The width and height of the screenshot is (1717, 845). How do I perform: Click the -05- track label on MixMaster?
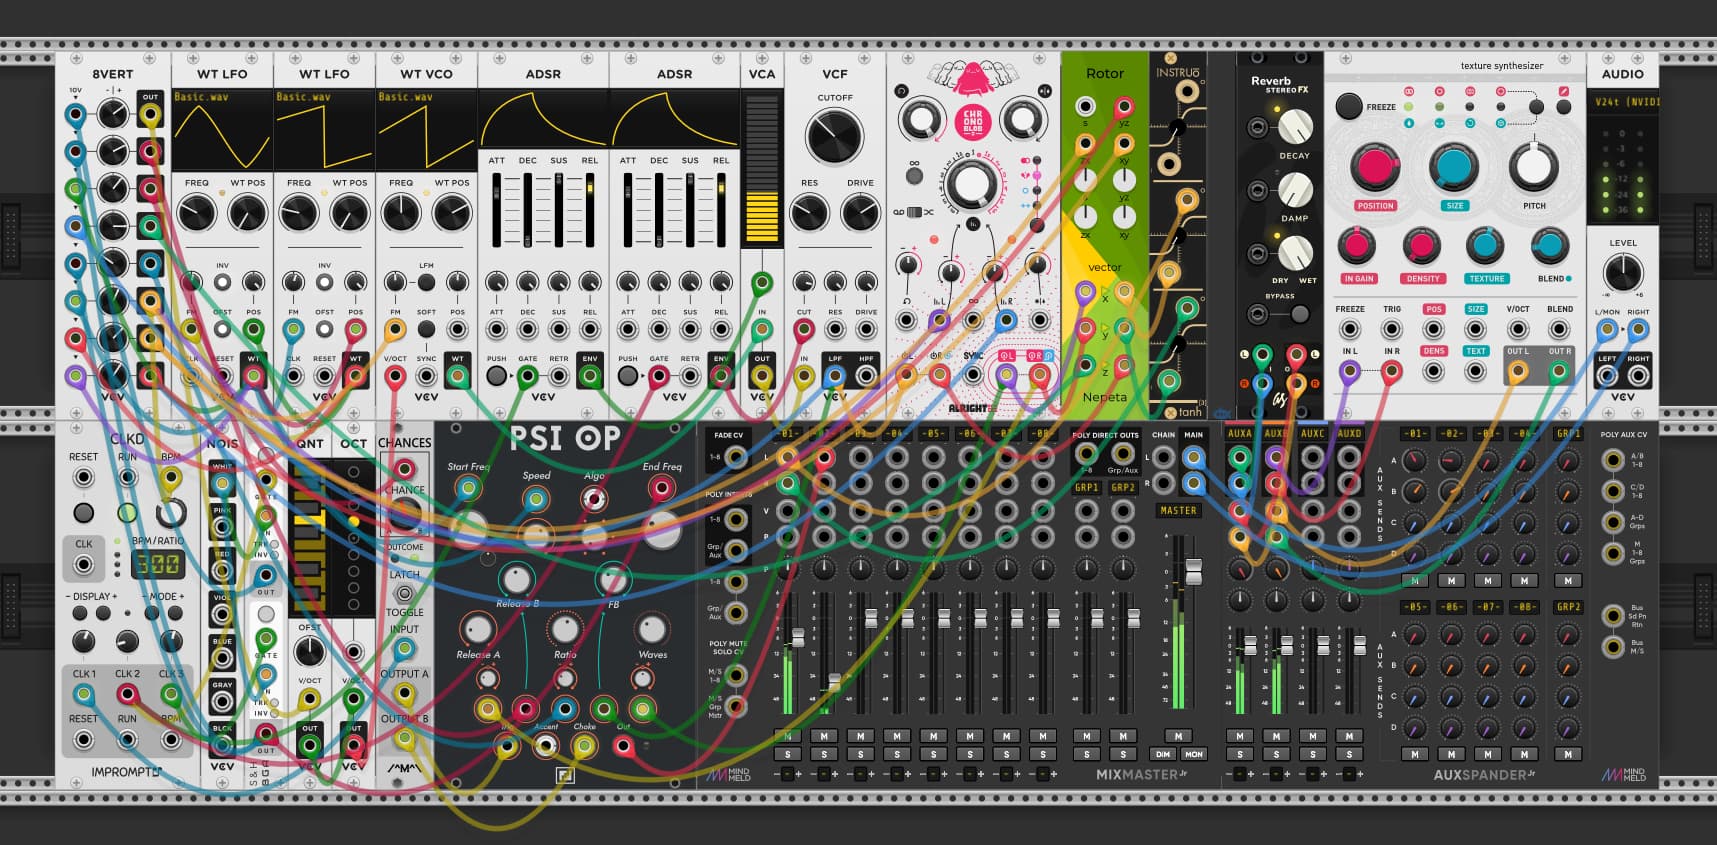pyautogui.click(x=932, y=434)
